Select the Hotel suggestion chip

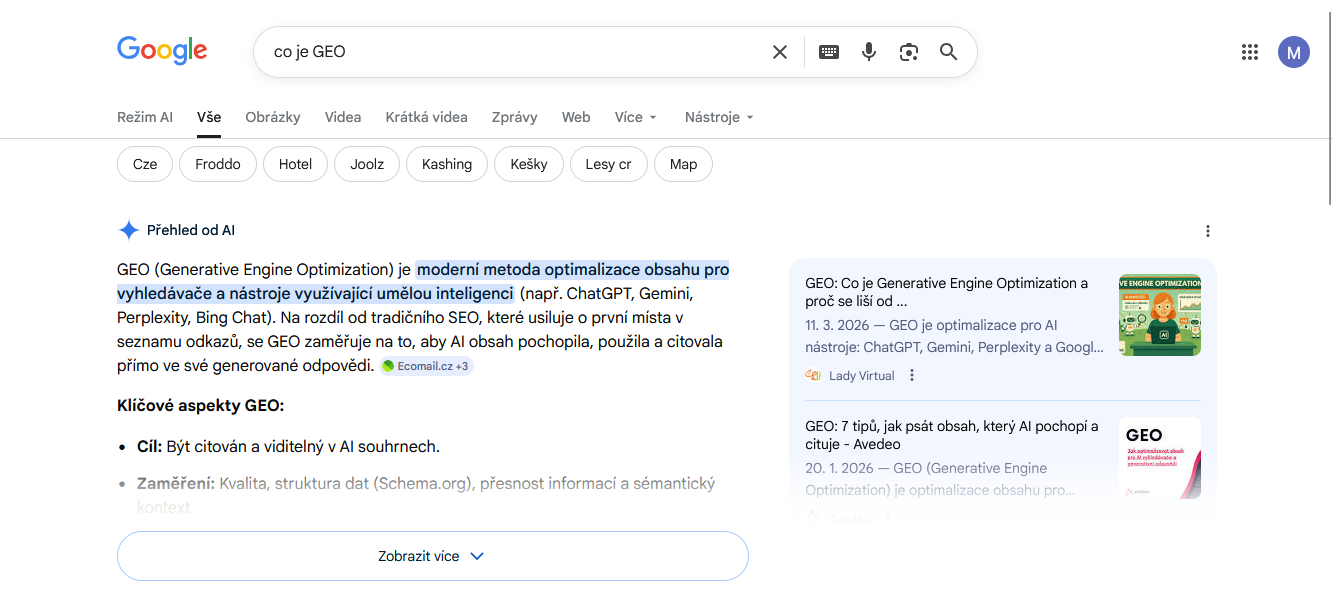pos(295,164)
